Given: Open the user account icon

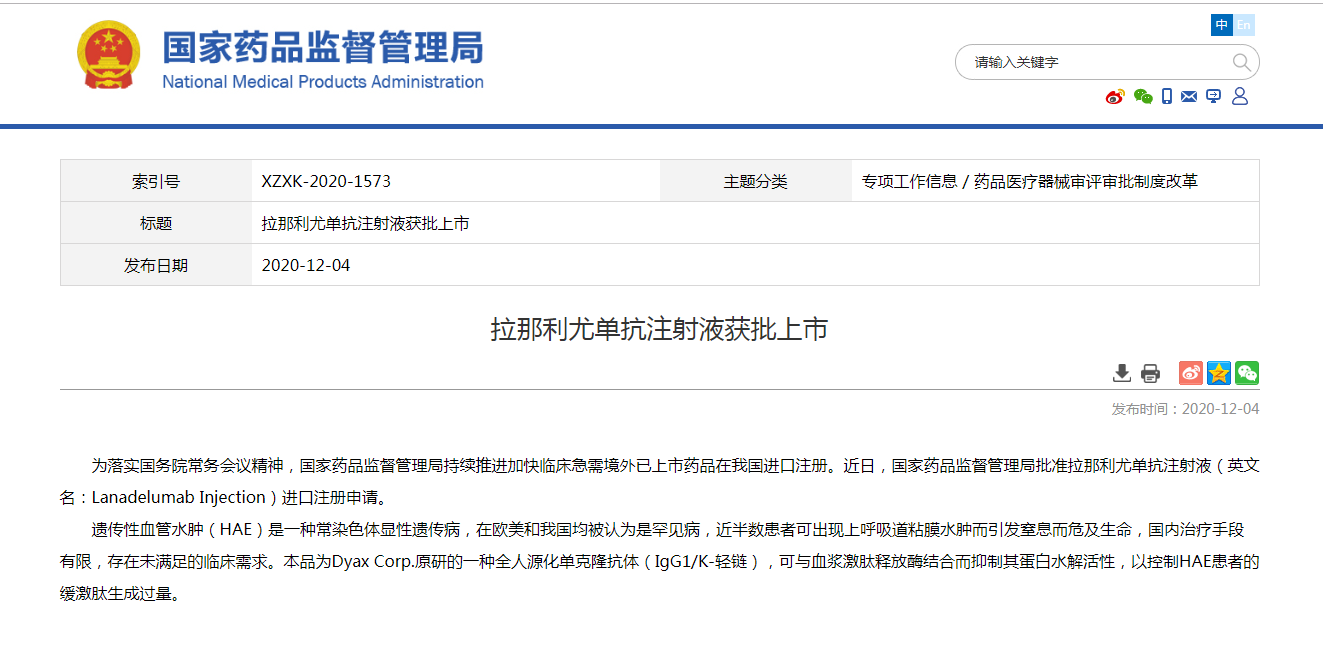Looking at the screenshot, I should tap(1240, 97).
